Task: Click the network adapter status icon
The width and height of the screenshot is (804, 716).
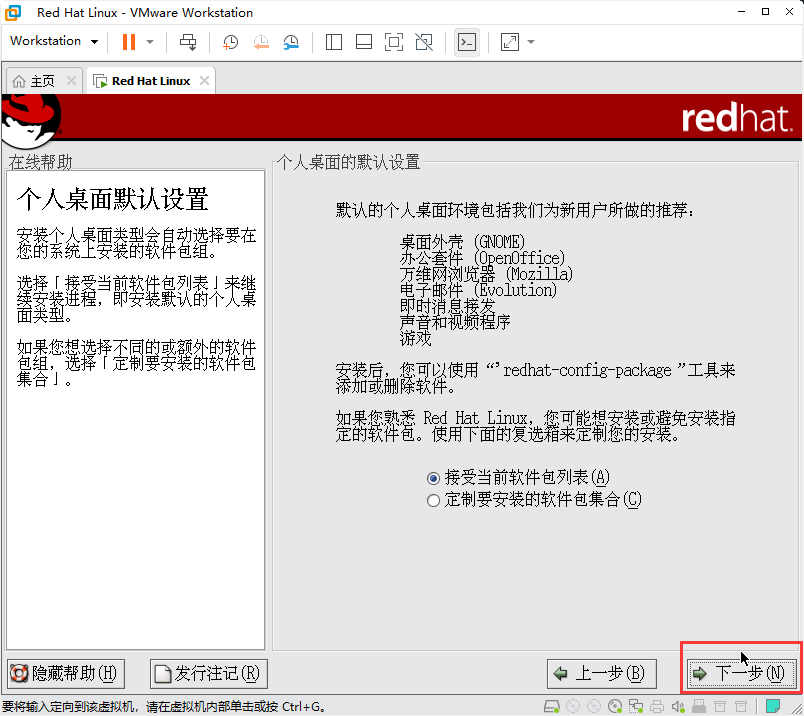Action: [x=636, y=706]
